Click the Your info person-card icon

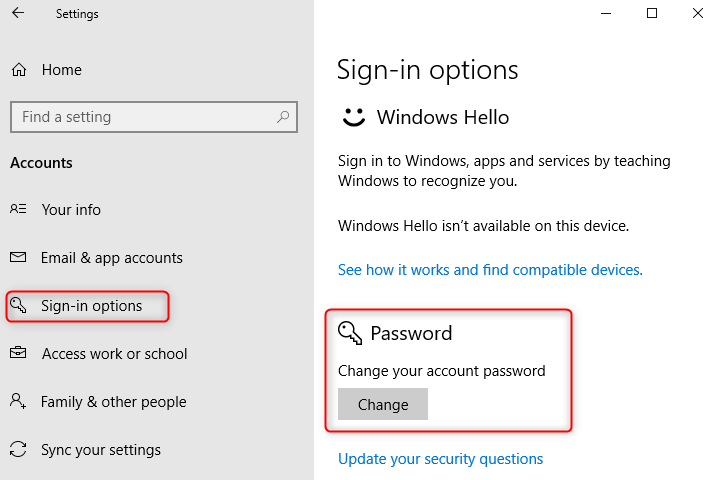18,210
